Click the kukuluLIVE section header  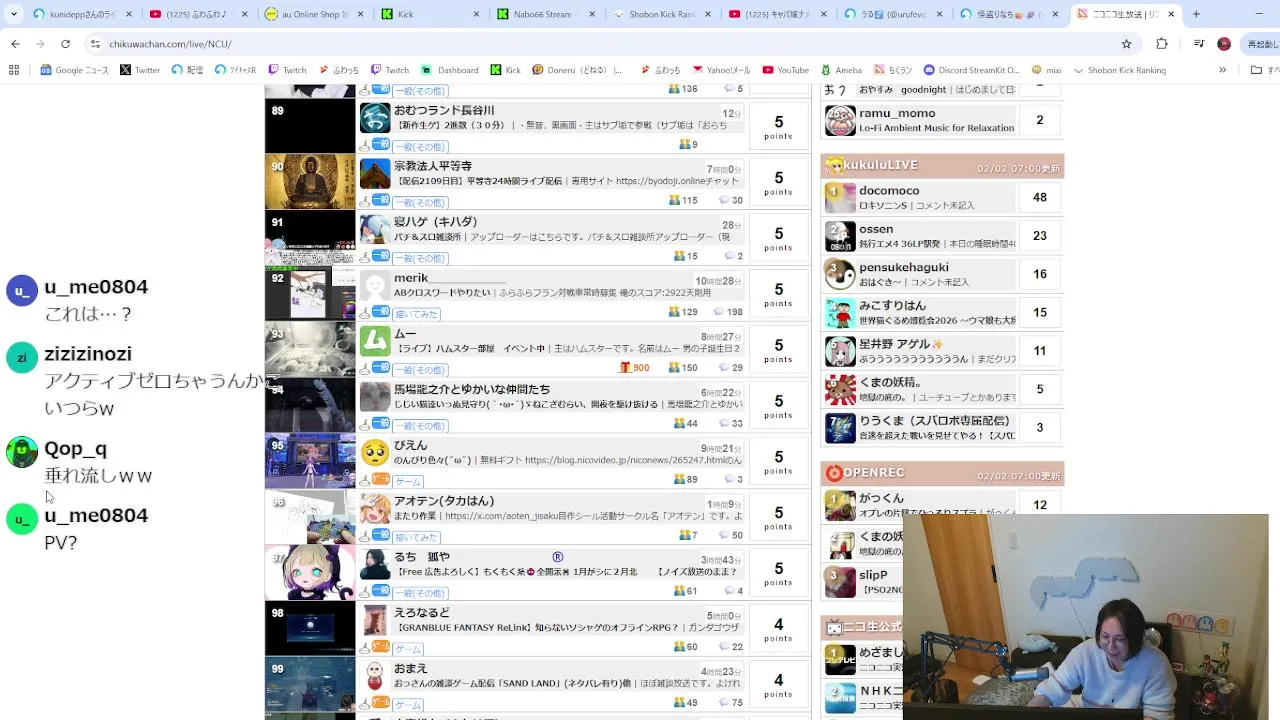pyautogui.click(x=942, y=165)
